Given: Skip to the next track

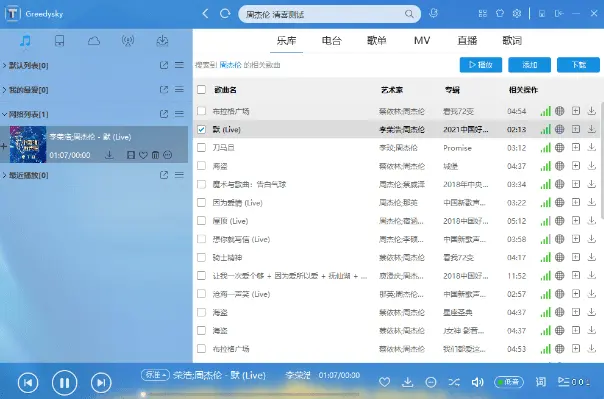Looking at the screenshot, I should (101, 382).
